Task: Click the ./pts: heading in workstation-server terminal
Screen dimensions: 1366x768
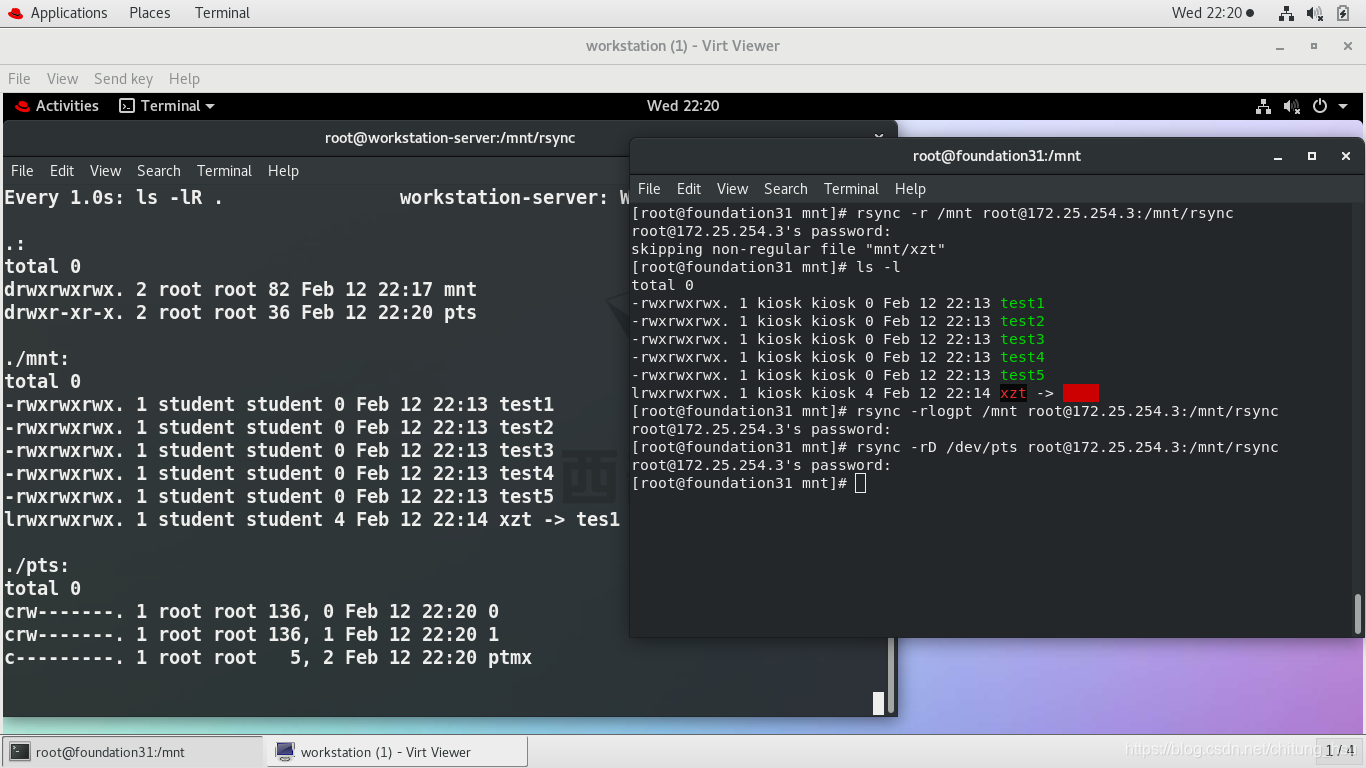Action: point(37,566)
